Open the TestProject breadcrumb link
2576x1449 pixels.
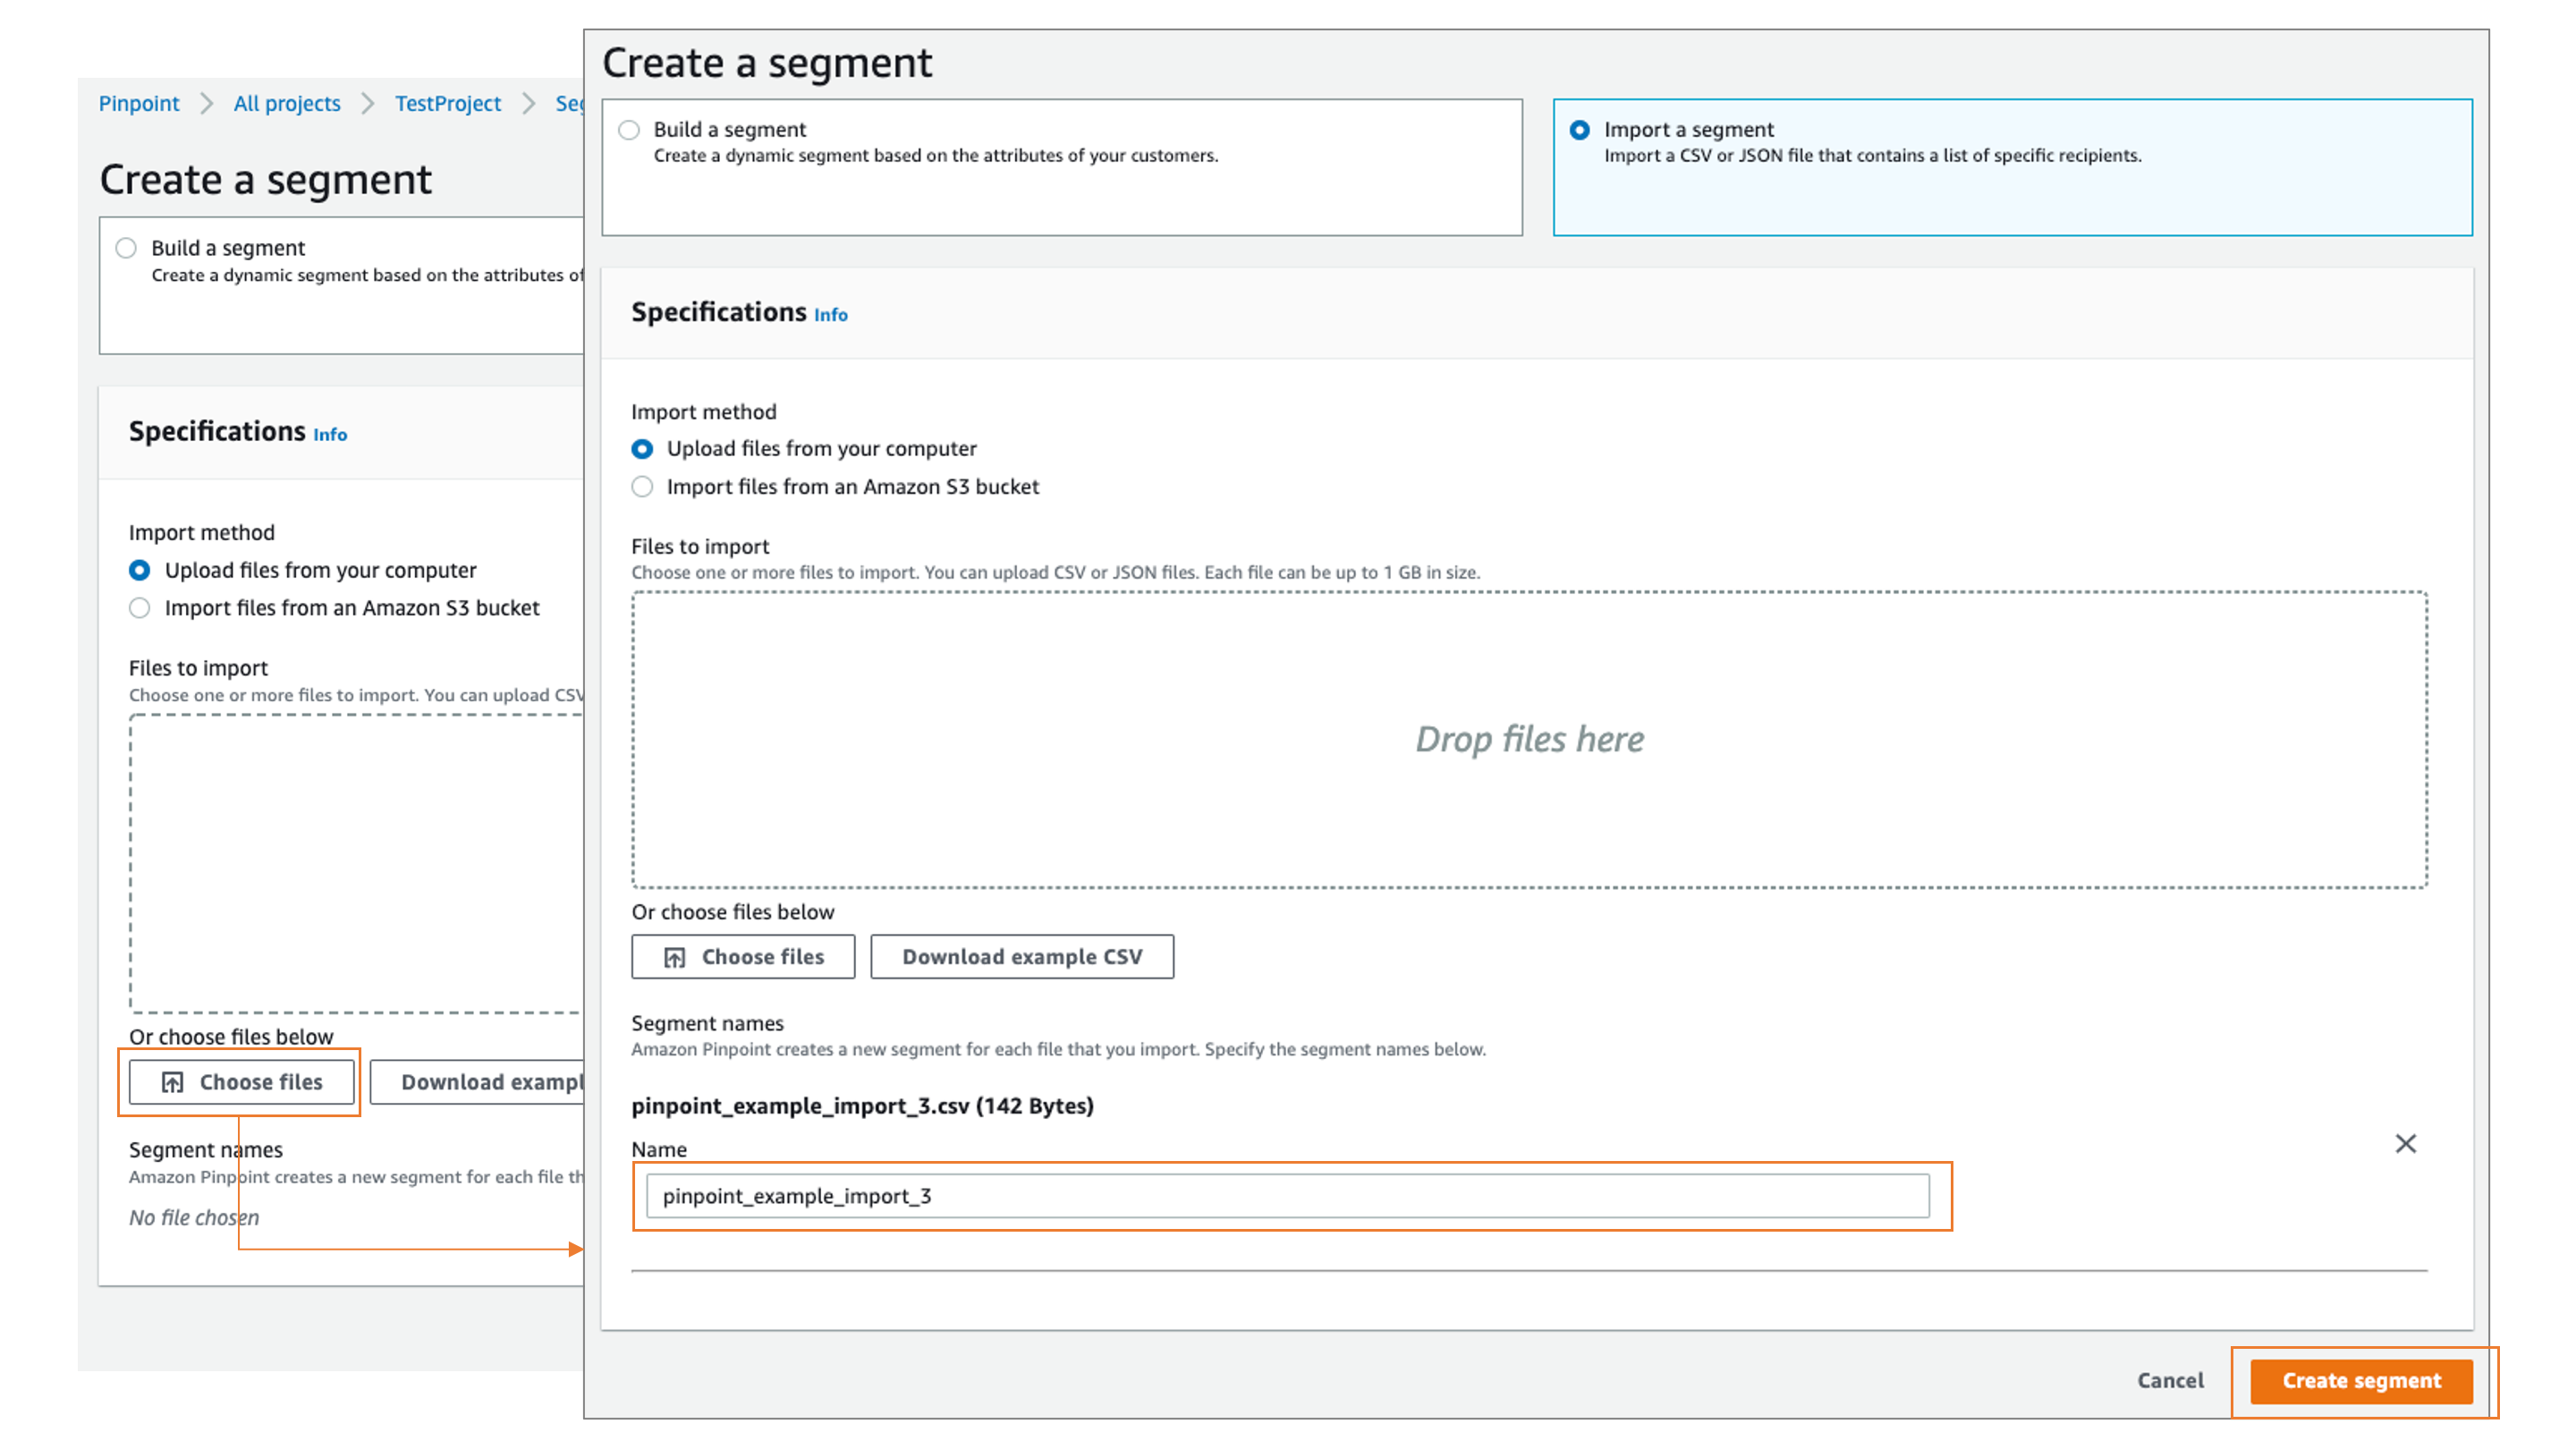447,103
